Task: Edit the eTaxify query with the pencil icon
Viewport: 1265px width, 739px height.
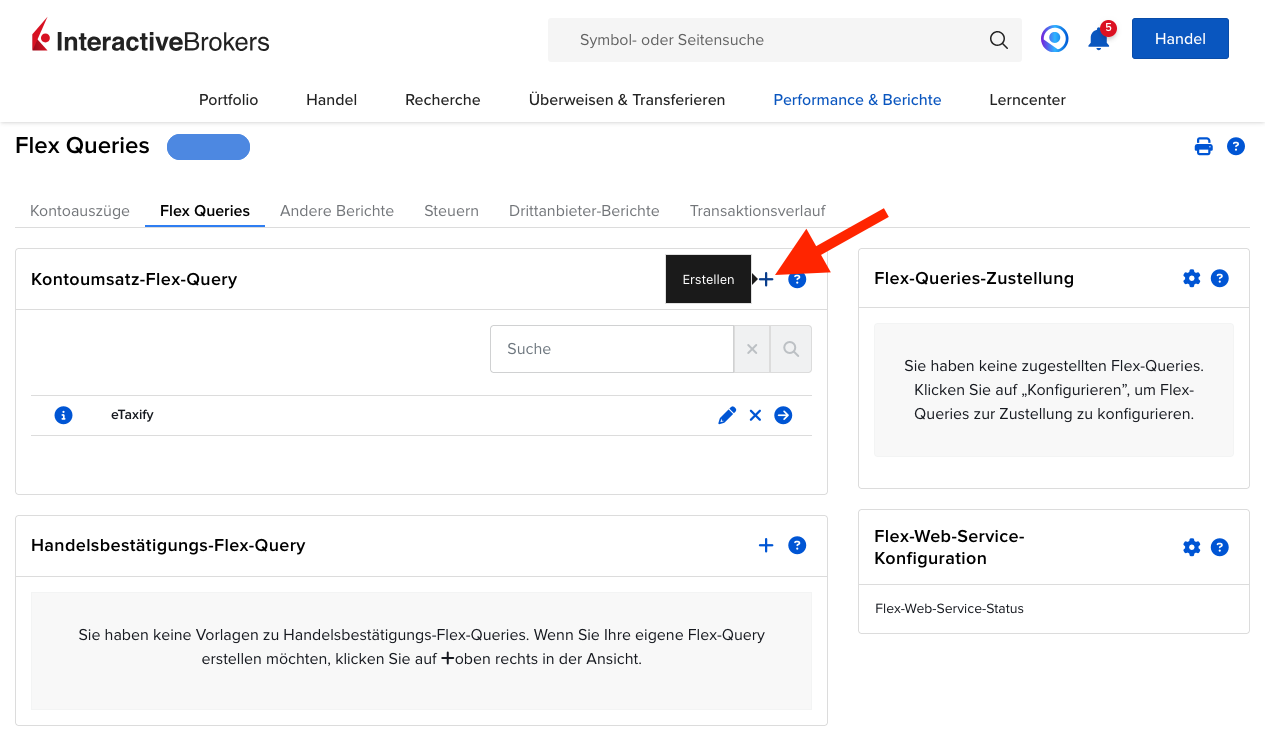Action: pyautogui.click(x=727, y=414)
